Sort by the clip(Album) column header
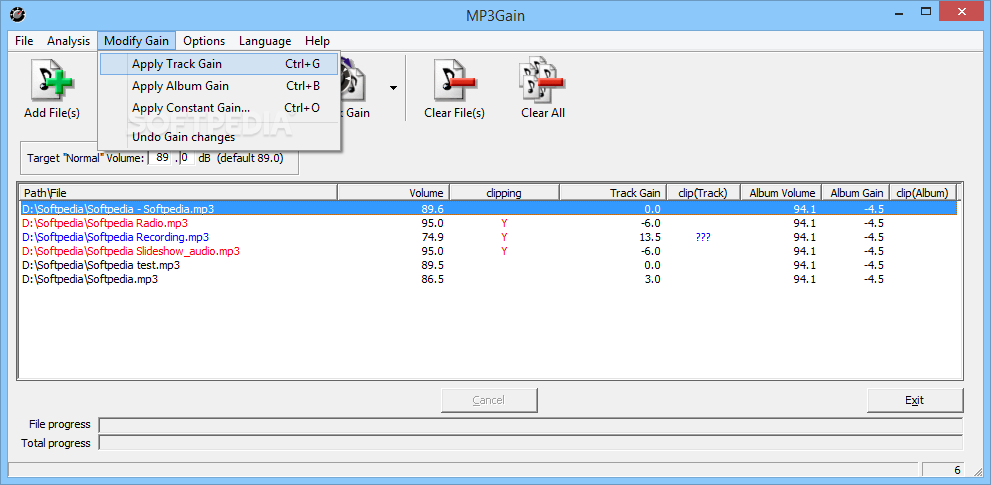Screen dimensions: 991x485 [923, 193]
